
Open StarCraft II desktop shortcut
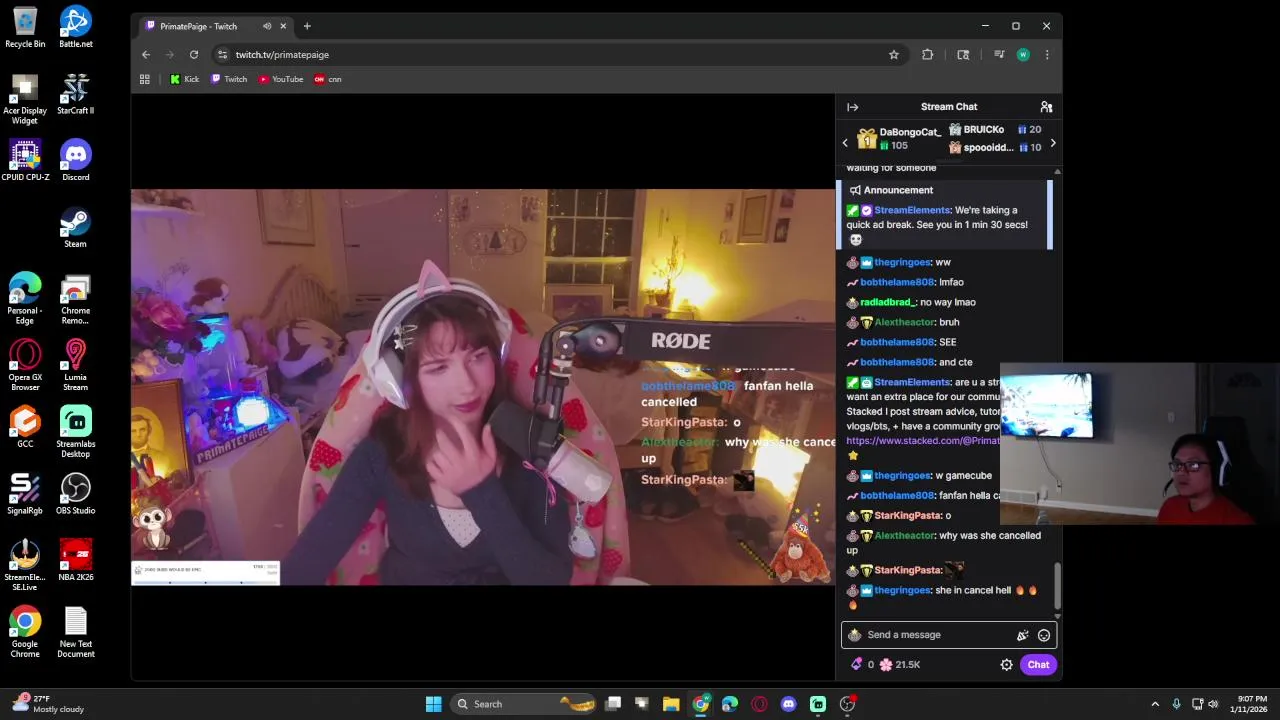[x=75, y=94]
